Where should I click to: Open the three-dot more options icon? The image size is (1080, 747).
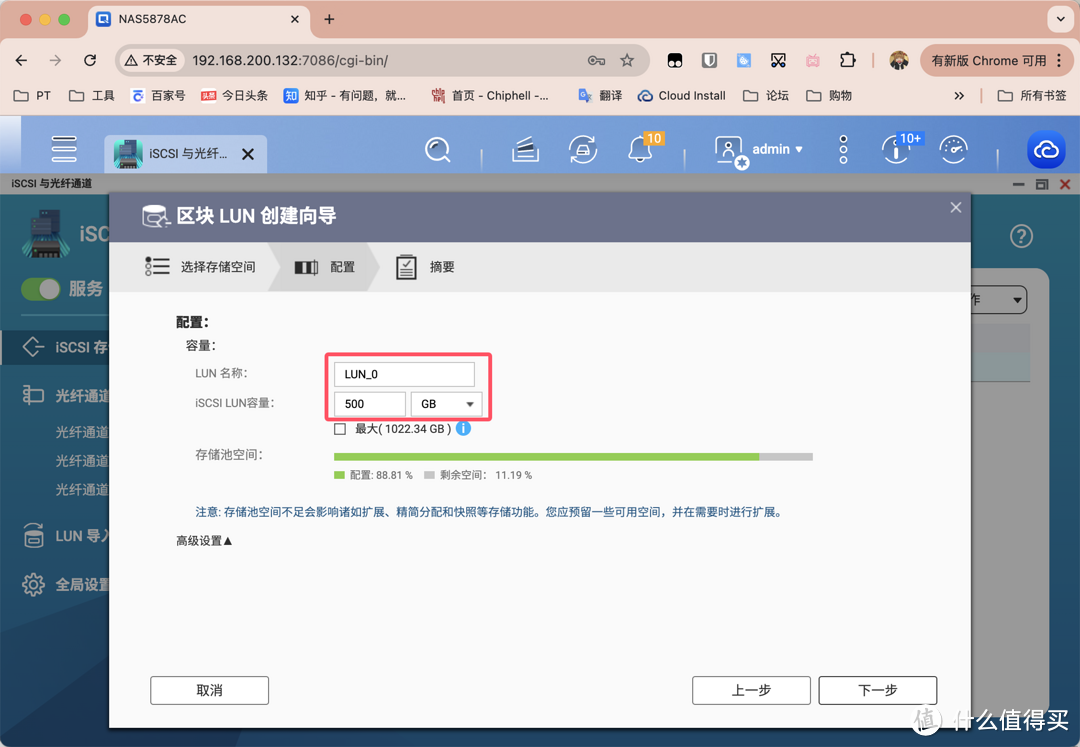point(843,149)
